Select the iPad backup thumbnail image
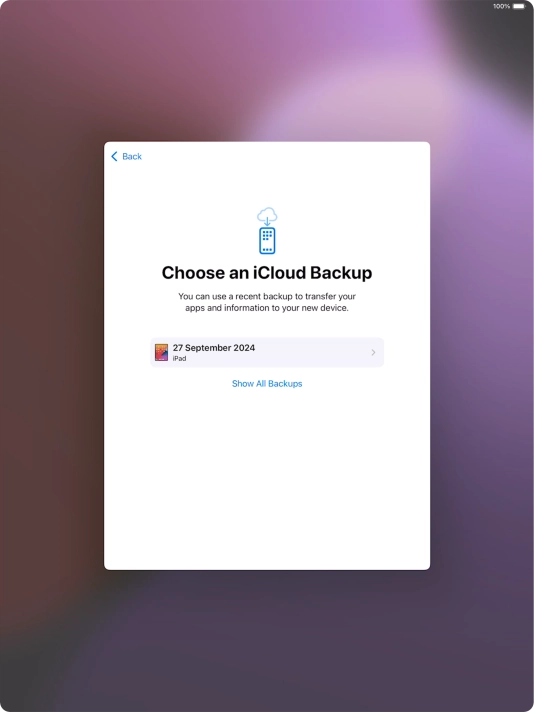Image resolution: width=534 pixels, height=712 pixels. [161, 352]
